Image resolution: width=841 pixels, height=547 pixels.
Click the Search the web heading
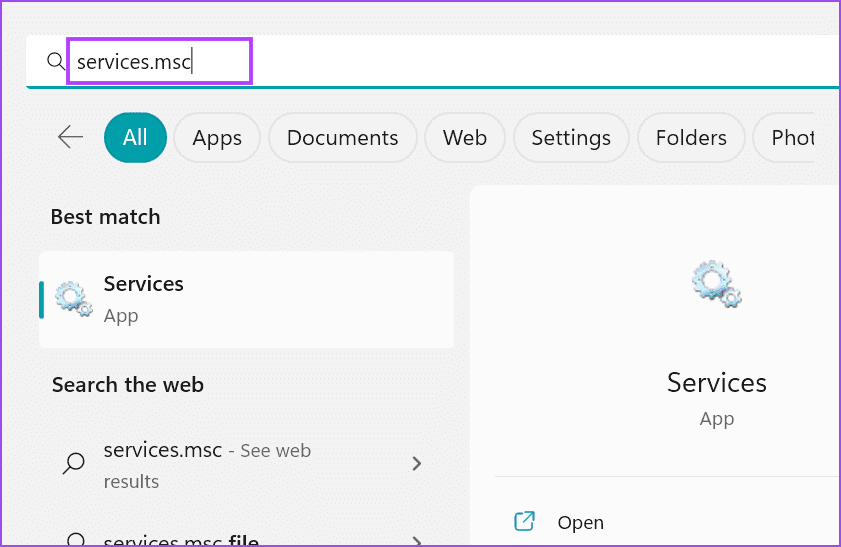128,385
